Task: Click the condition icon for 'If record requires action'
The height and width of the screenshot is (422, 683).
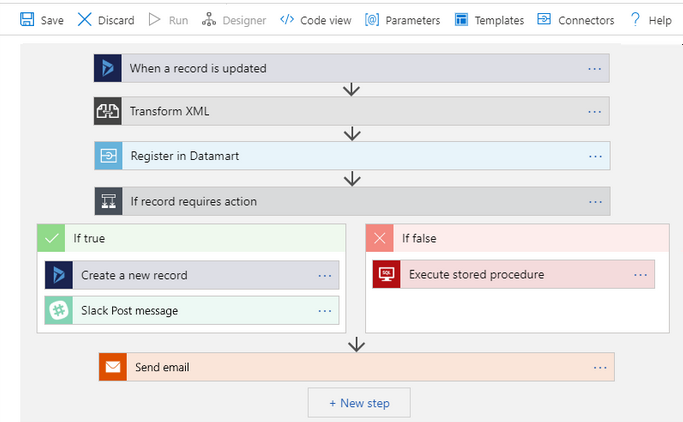Action: [x=108, y=201]
